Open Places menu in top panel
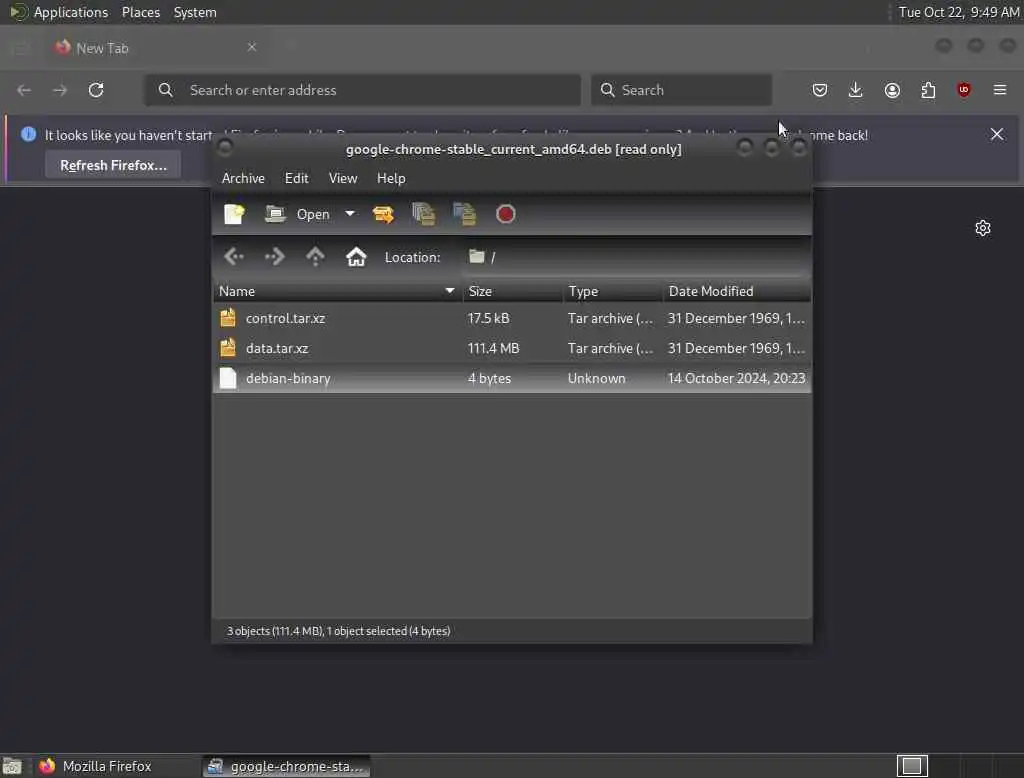The image size is (1024, 778). [x=140, y=12]
